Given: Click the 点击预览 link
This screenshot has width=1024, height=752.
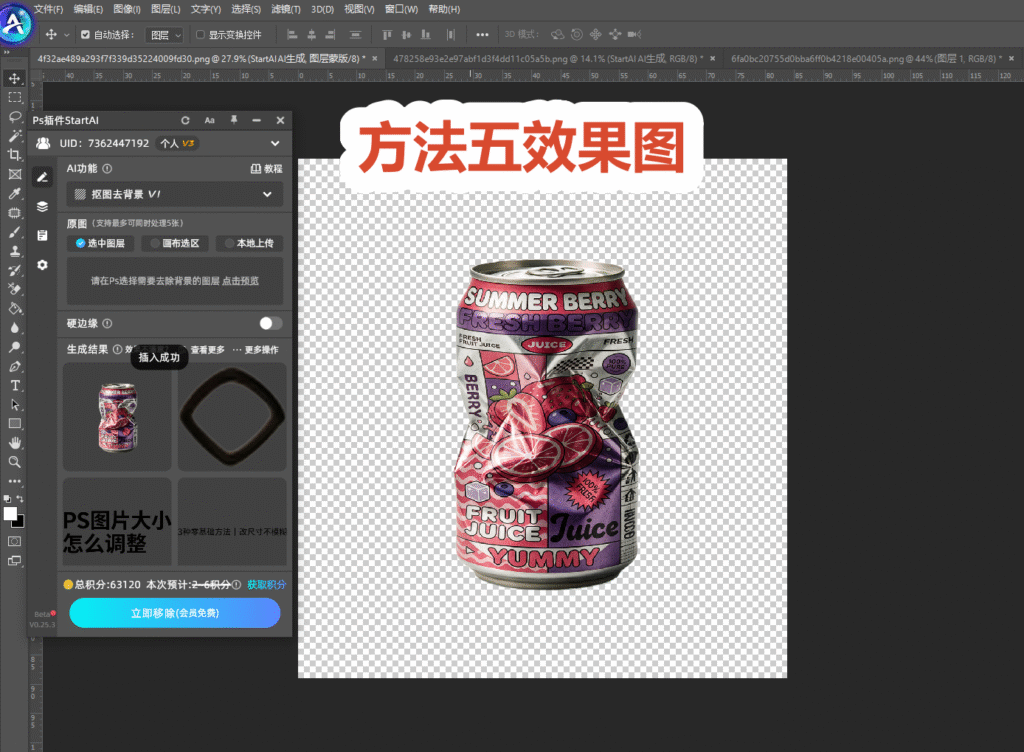Looking at the screenshot, I should [x=240, y=281].
